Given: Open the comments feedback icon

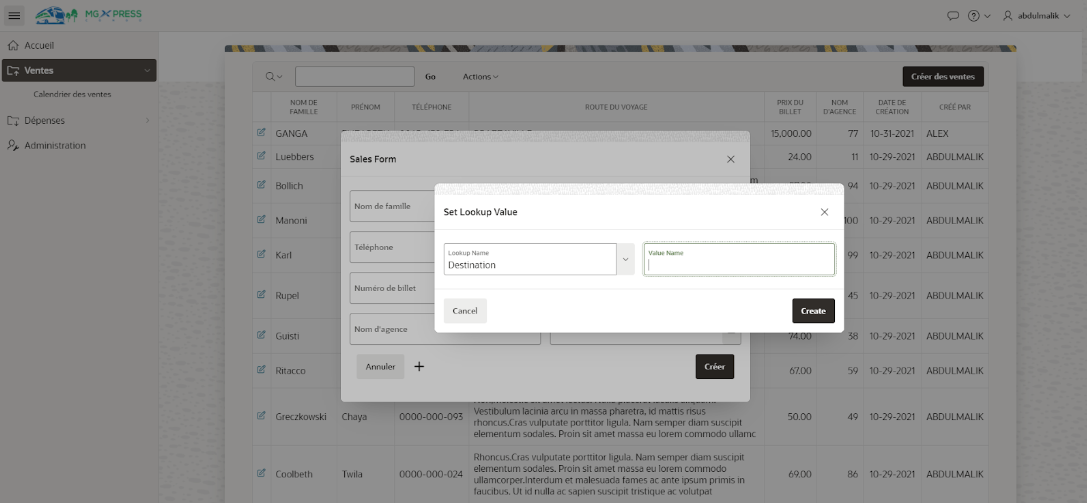Looking at the screenshot, I should tap(953, 16).
